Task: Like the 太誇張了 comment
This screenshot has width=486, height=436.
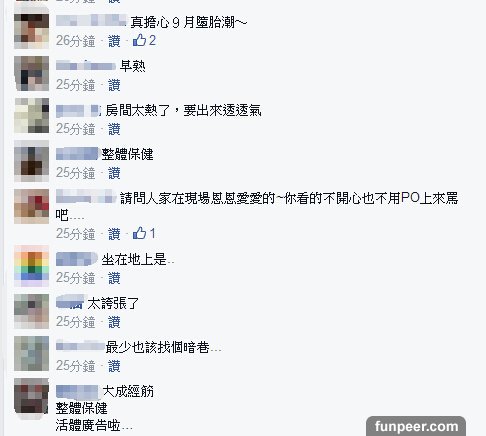Action: (114, 322)
